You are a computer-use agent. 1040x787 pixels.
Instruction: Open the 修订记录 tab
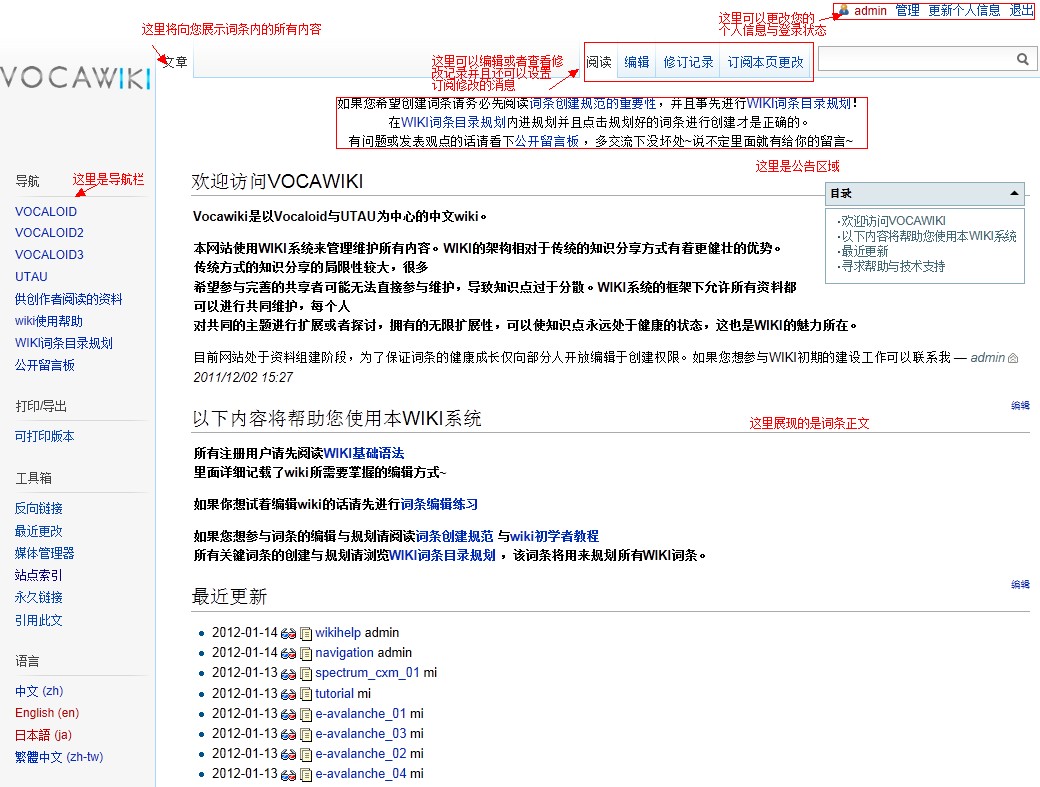688,62
